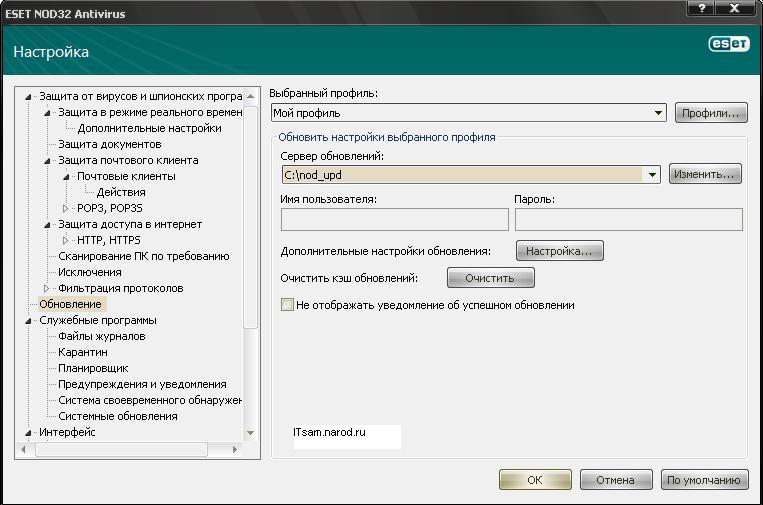Collapse the 'Служебные программы' tree node
The height and width of the screenshot is (505, 763).
pos(28,320)
